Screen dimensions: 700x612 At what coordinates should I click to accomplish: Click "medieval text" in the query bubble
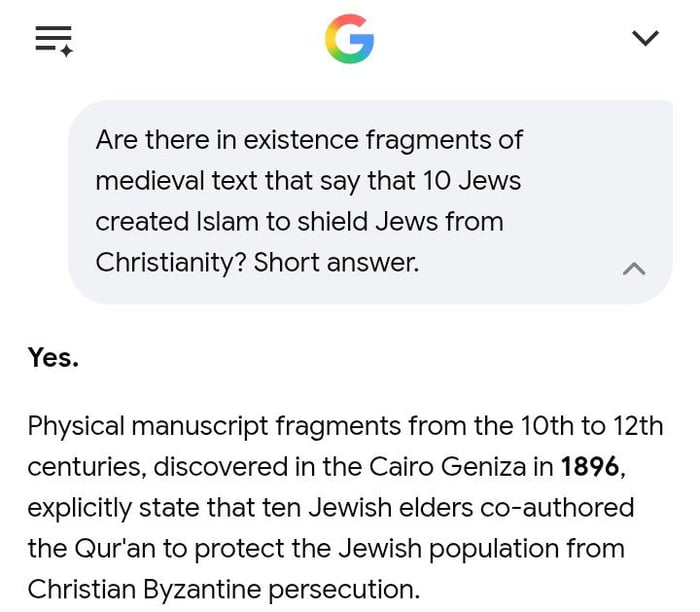177,181
